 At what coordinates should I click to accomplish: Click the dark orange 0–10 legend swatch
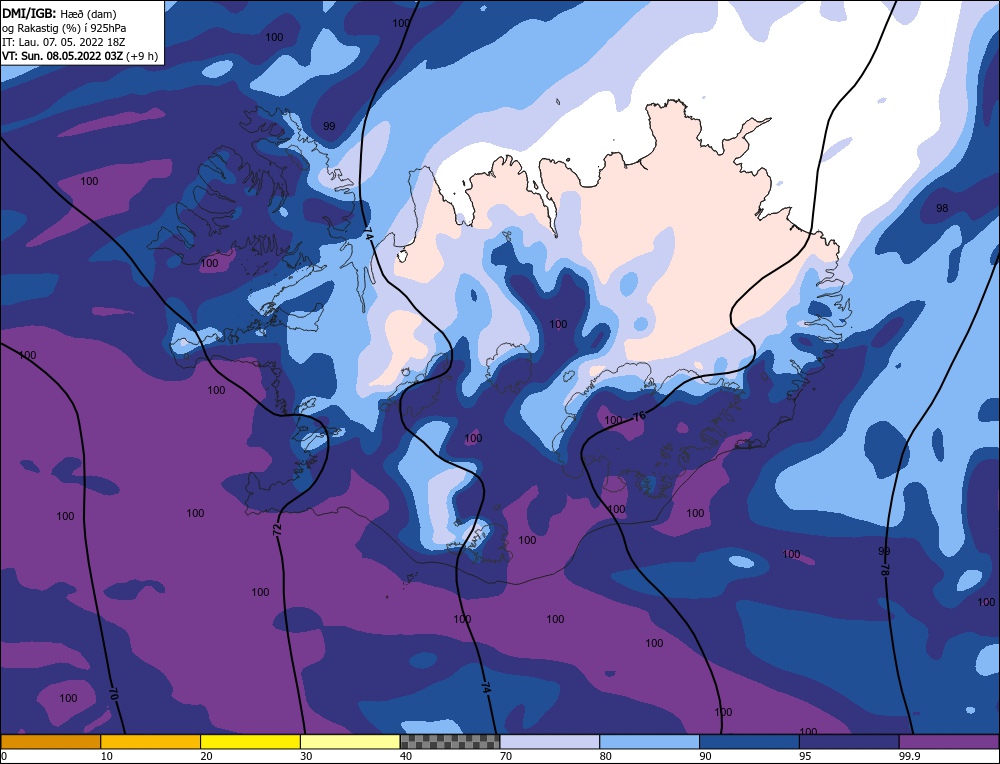50,742
